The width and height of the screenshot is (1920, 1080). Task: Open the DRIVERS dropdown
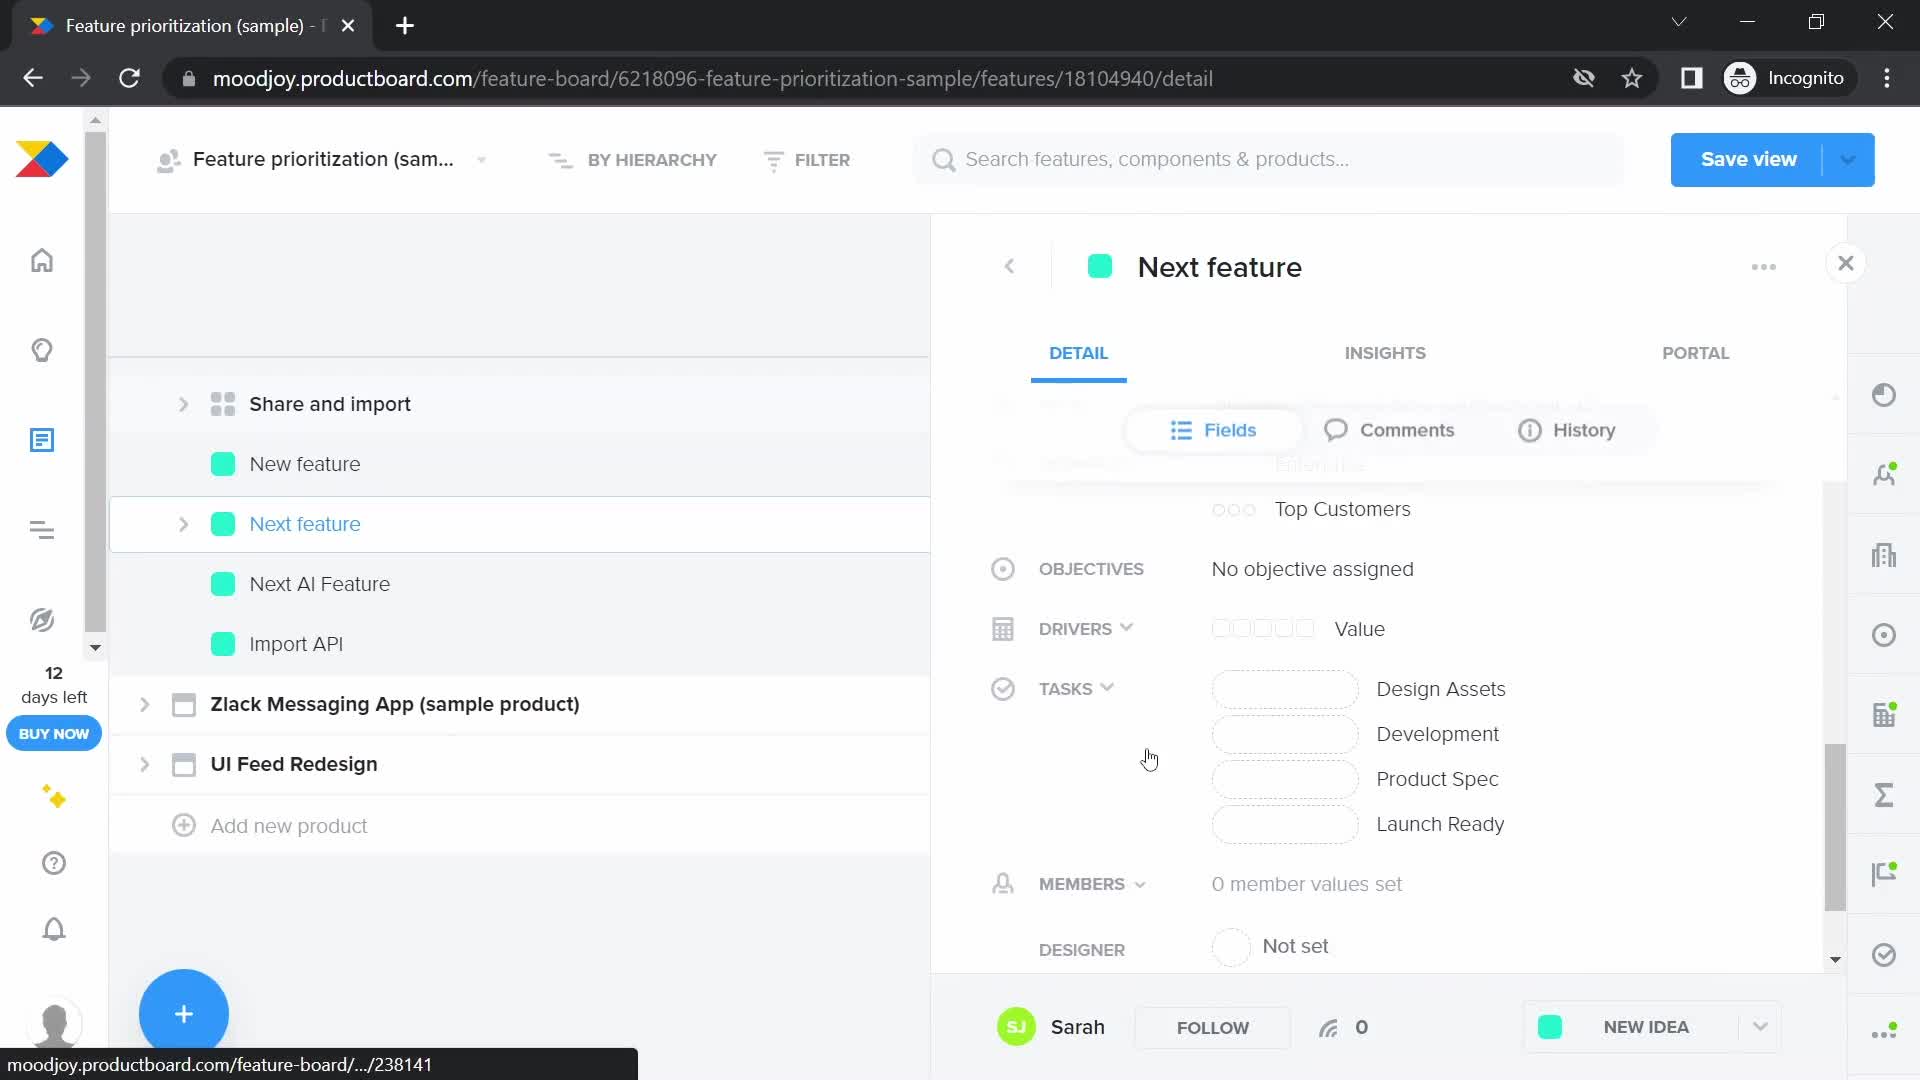[1085, 629]
